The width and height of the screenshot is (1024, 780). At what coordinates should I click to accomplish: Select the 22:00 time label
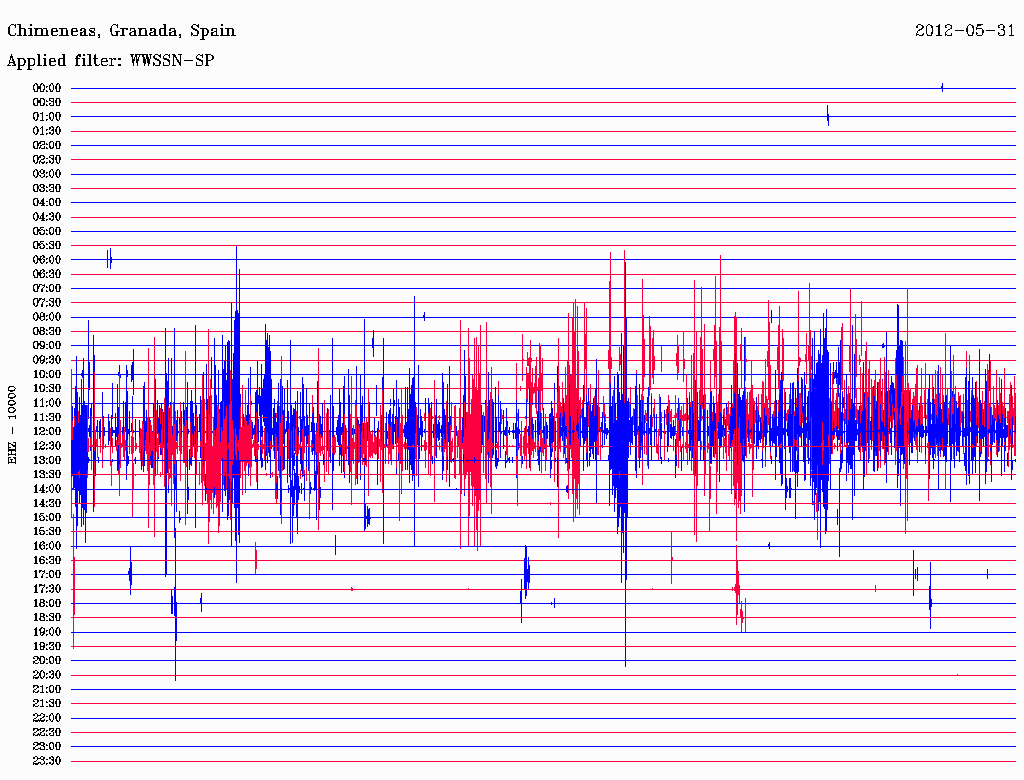(46, 718)
